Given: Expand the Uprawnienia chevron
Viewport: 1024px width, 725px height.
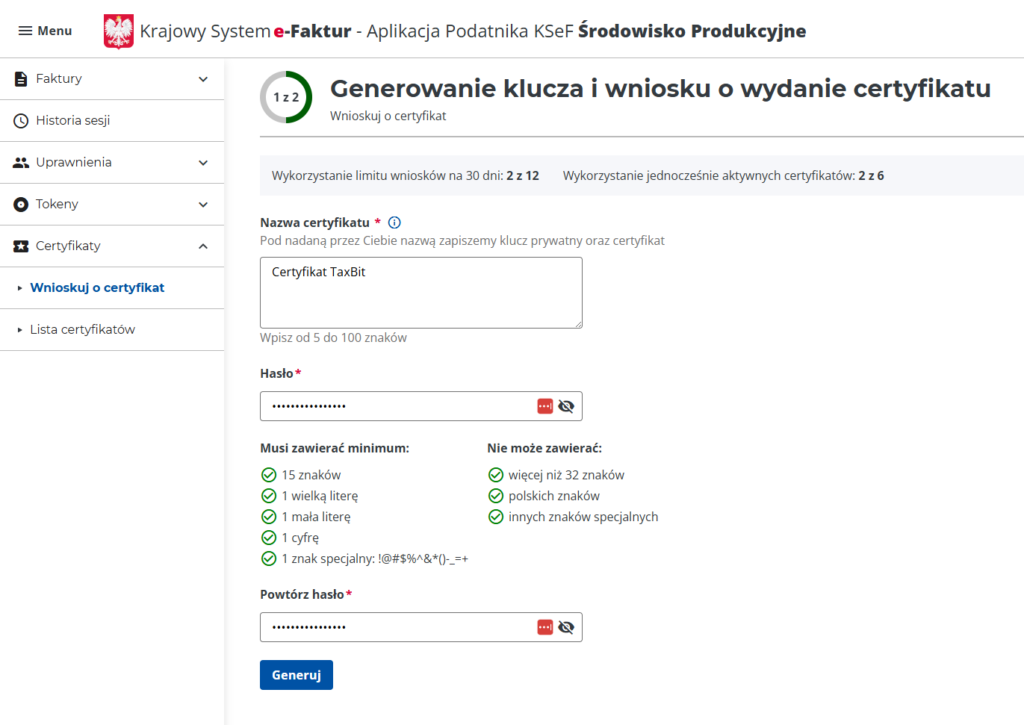Looking at the screenshot, I should coord(203,162).
